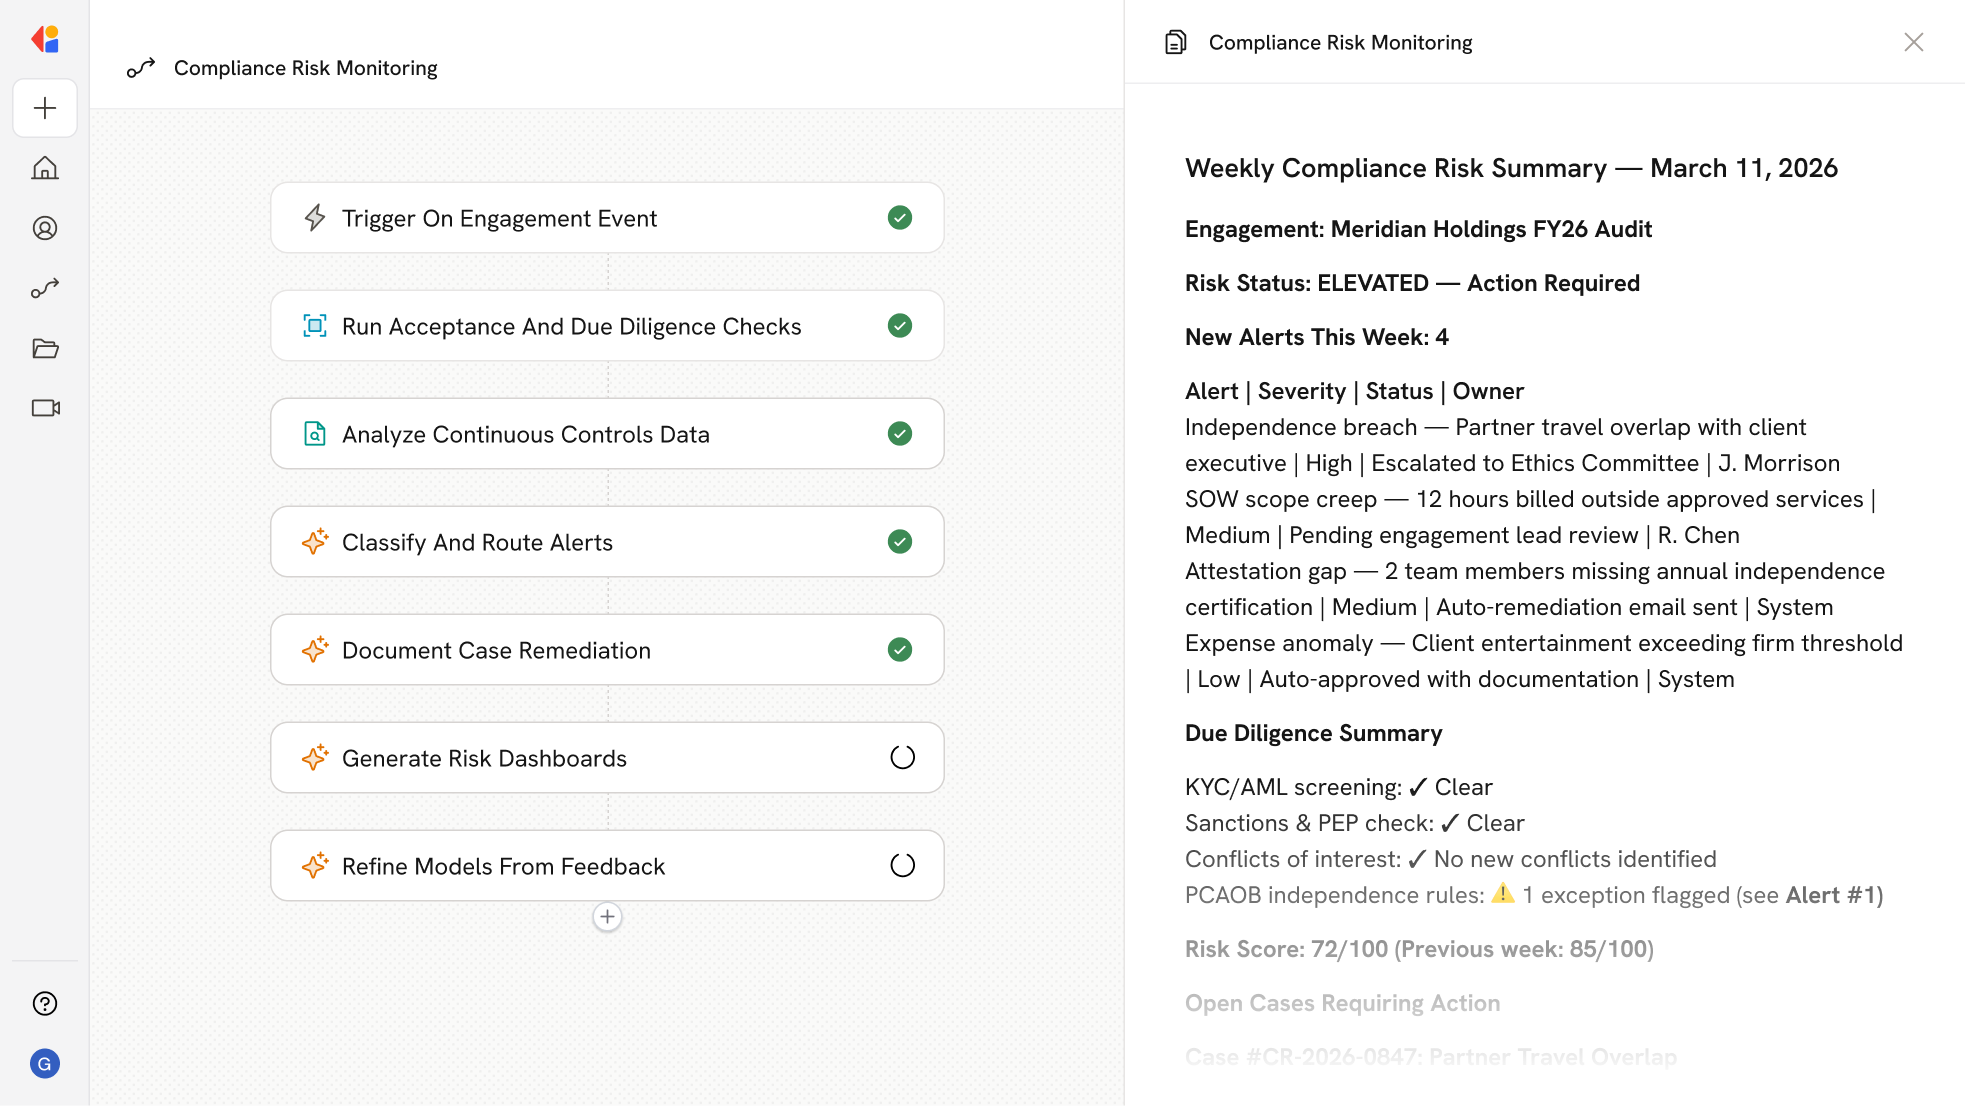Screen dimensions: 1965x1106
Task: Open the Home icon in the sidebar
Action: tap(45, 168)
